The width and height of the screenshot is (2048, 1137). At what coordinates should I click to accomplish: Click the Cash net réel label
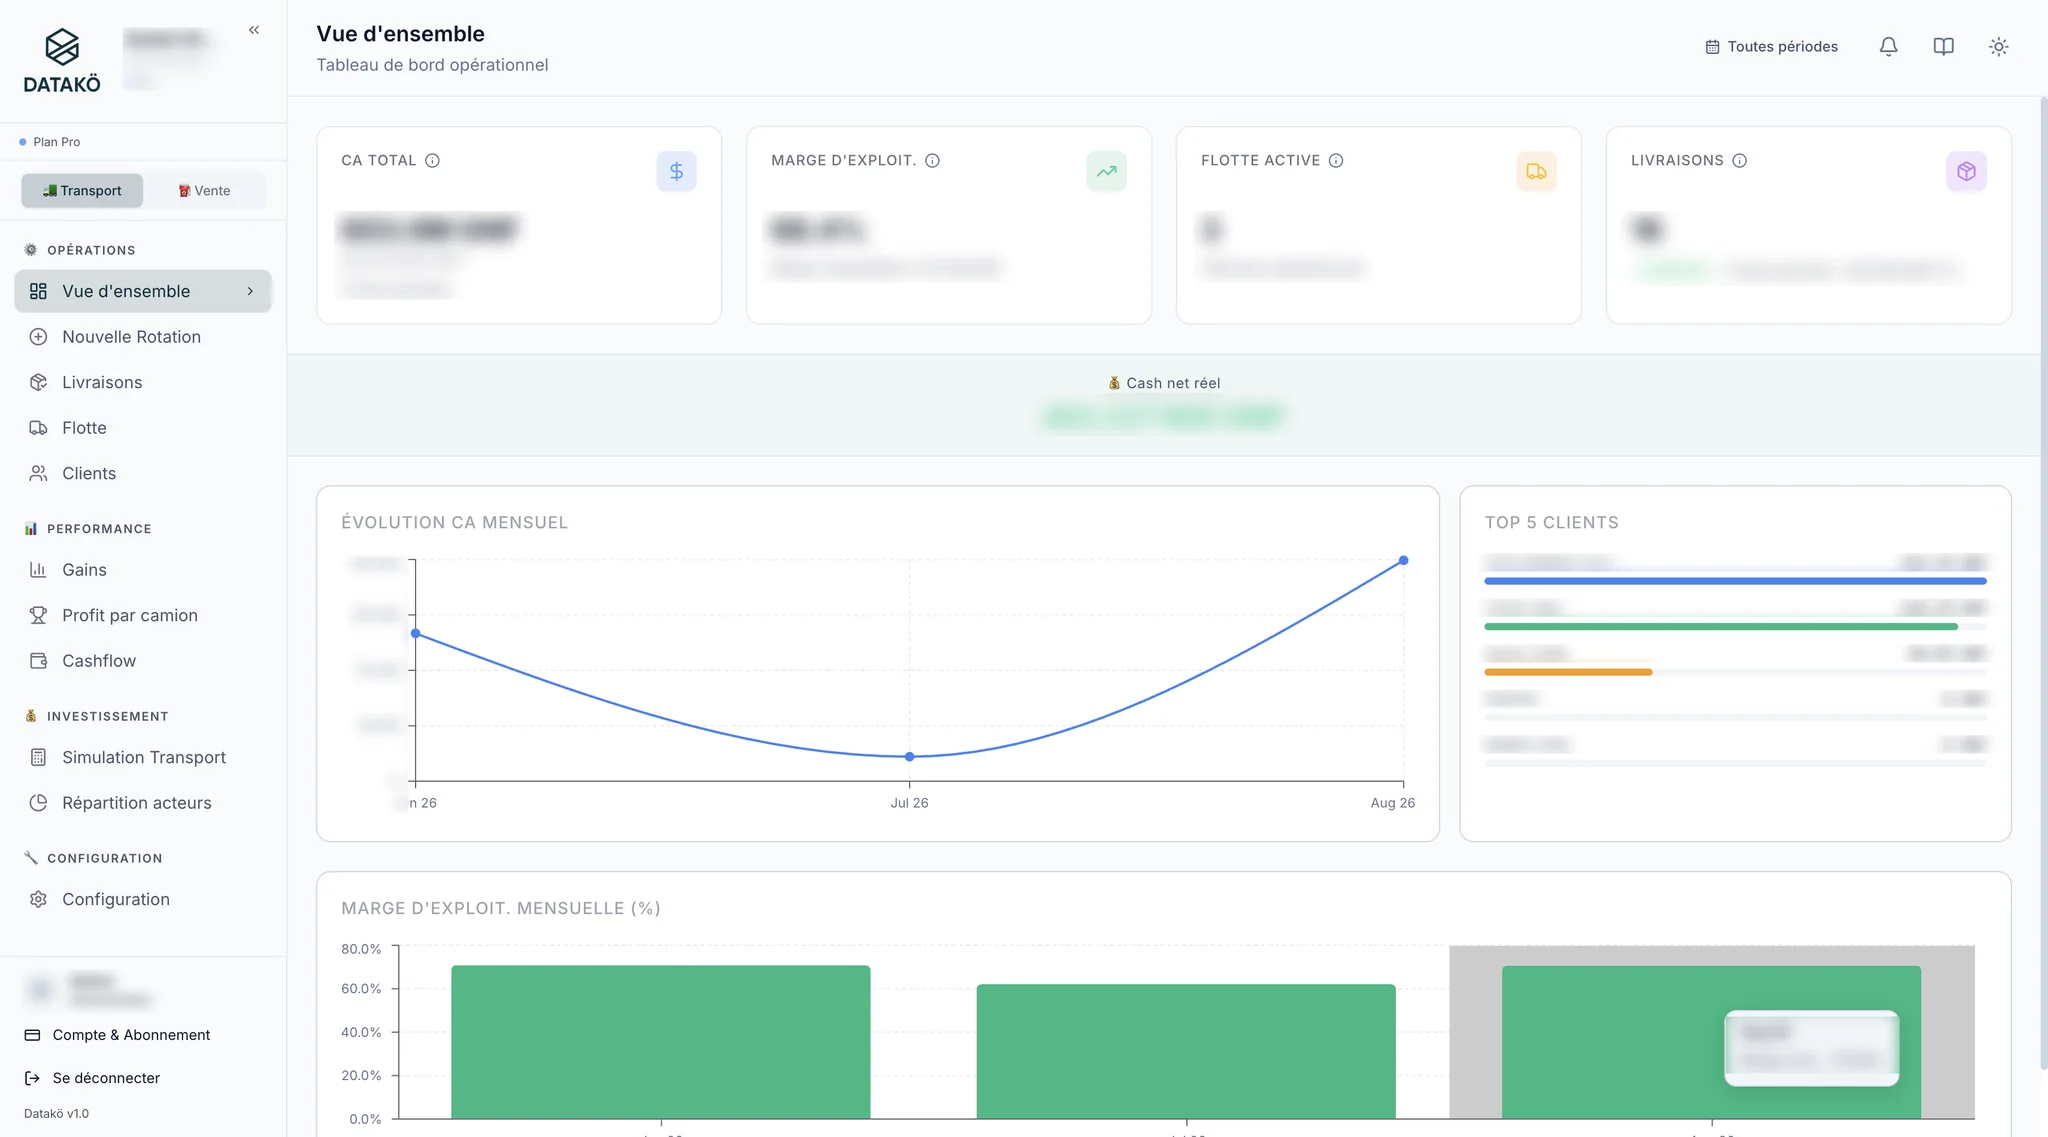click(x=1164, y=383)
